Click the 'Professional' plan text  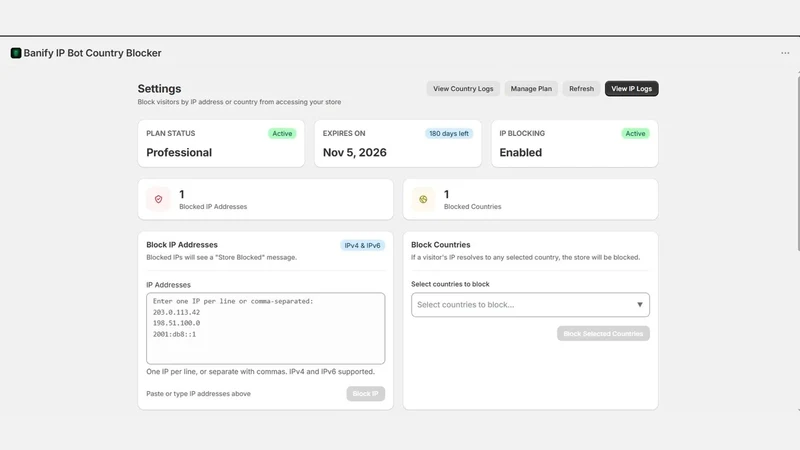[x=179, y=153]
